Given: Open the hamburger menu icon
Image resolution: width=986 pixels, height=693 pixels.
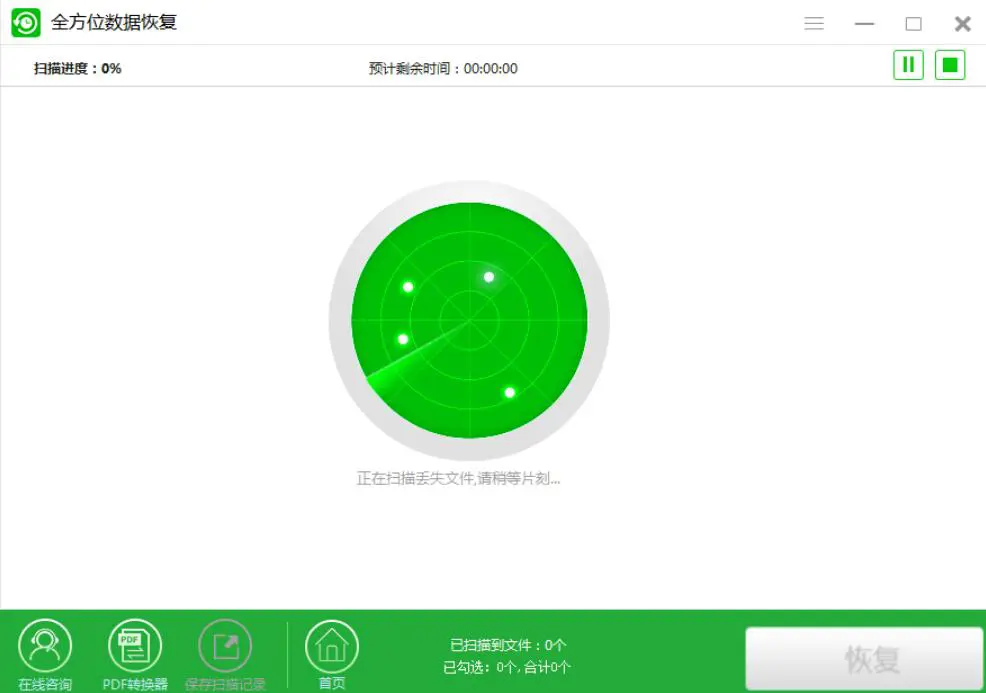Looking at the screenshot, I should [814, 22].
